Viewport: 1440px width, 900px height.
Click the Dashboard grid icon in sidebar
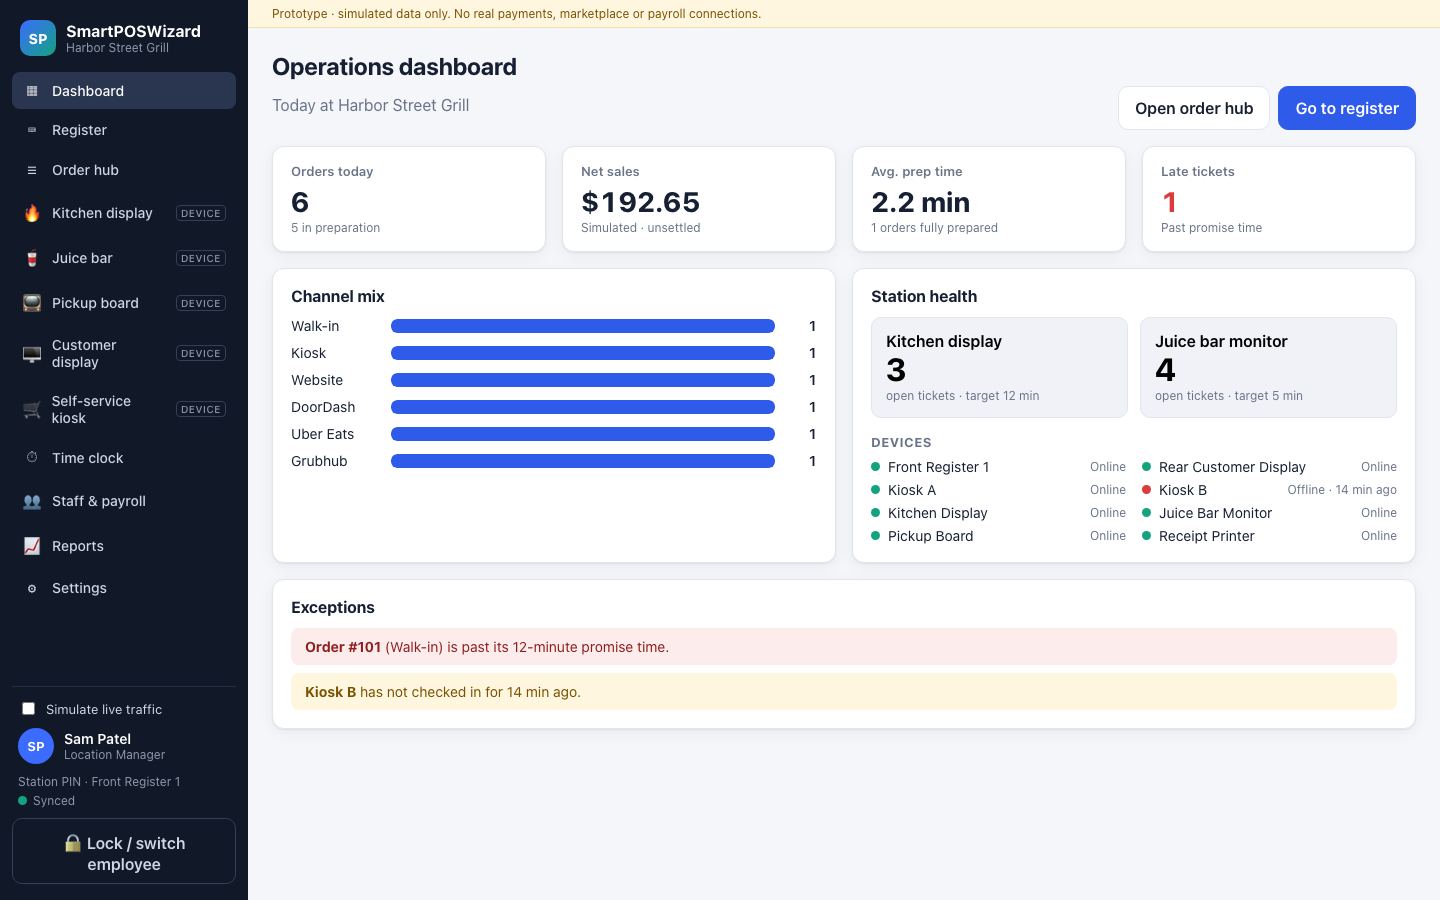pos(32,91)
